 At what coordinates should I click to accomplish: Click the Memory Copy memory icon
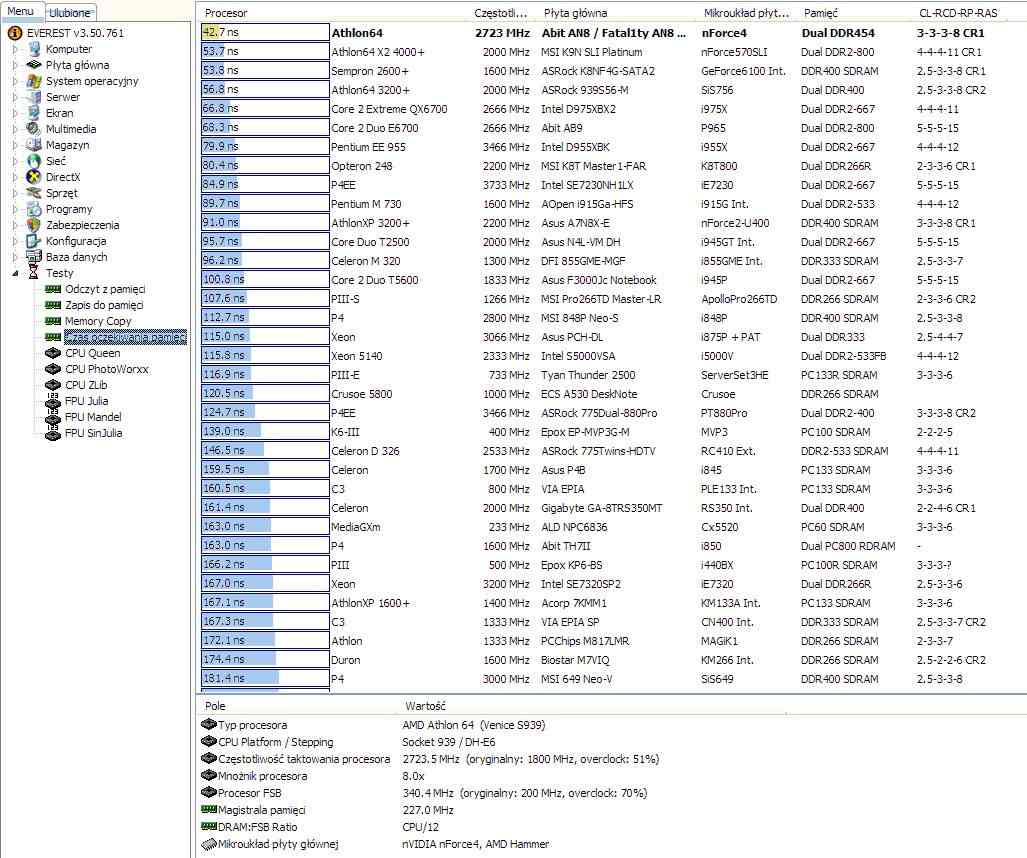53,321
